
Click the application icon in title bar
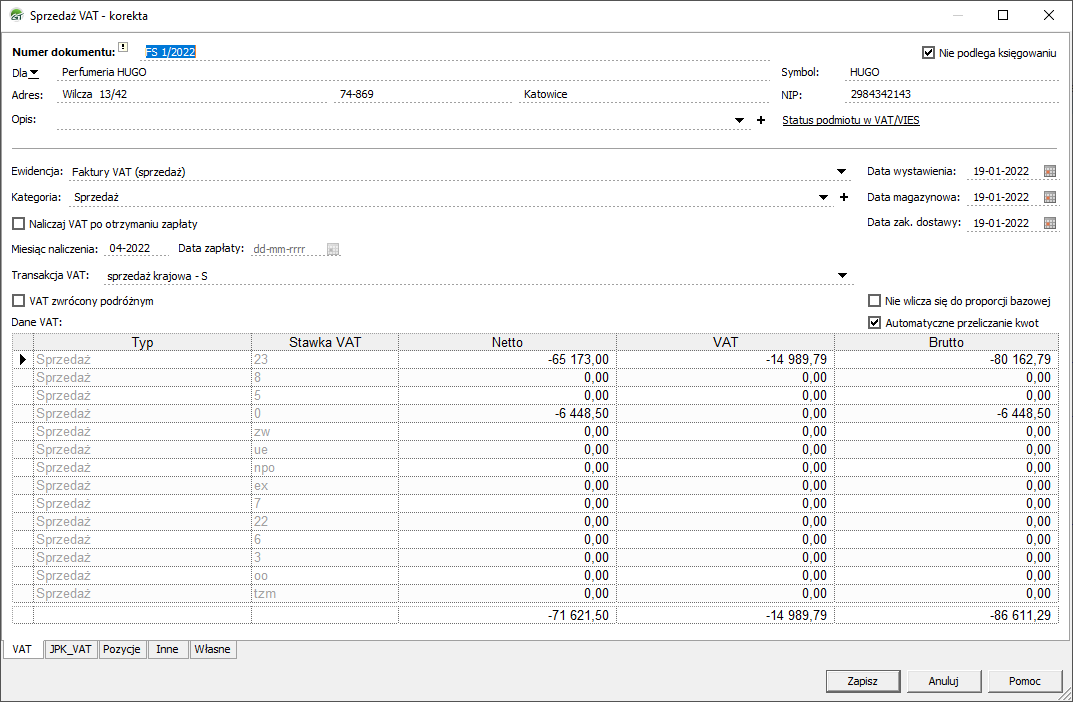point(17,16)
